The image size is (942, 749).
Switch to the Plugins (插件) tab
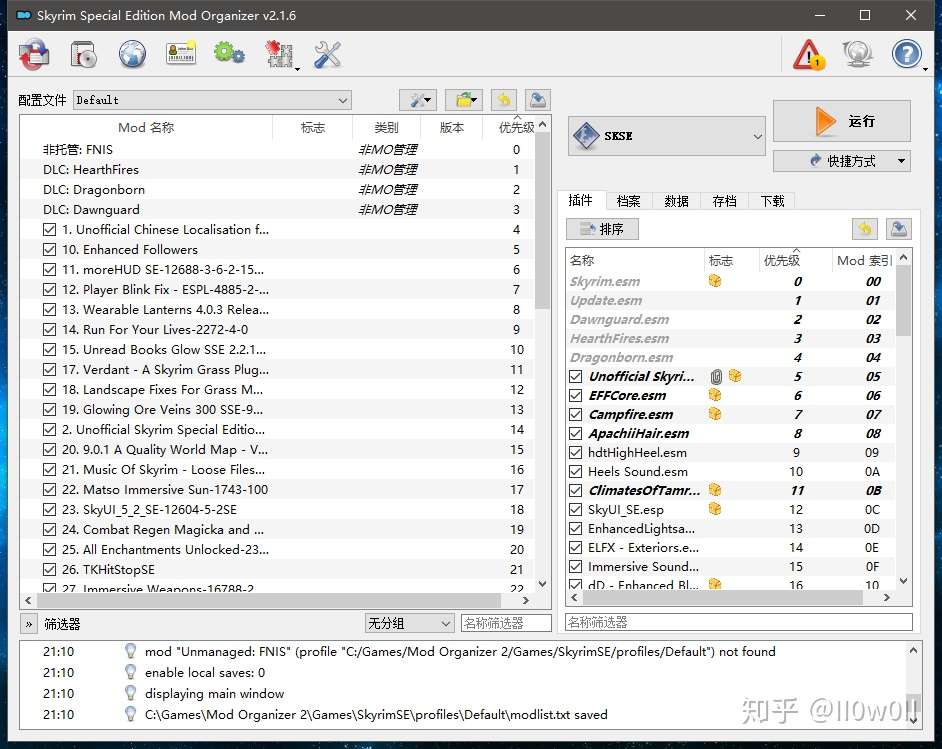pyautogui.click(x=580, y=201)
